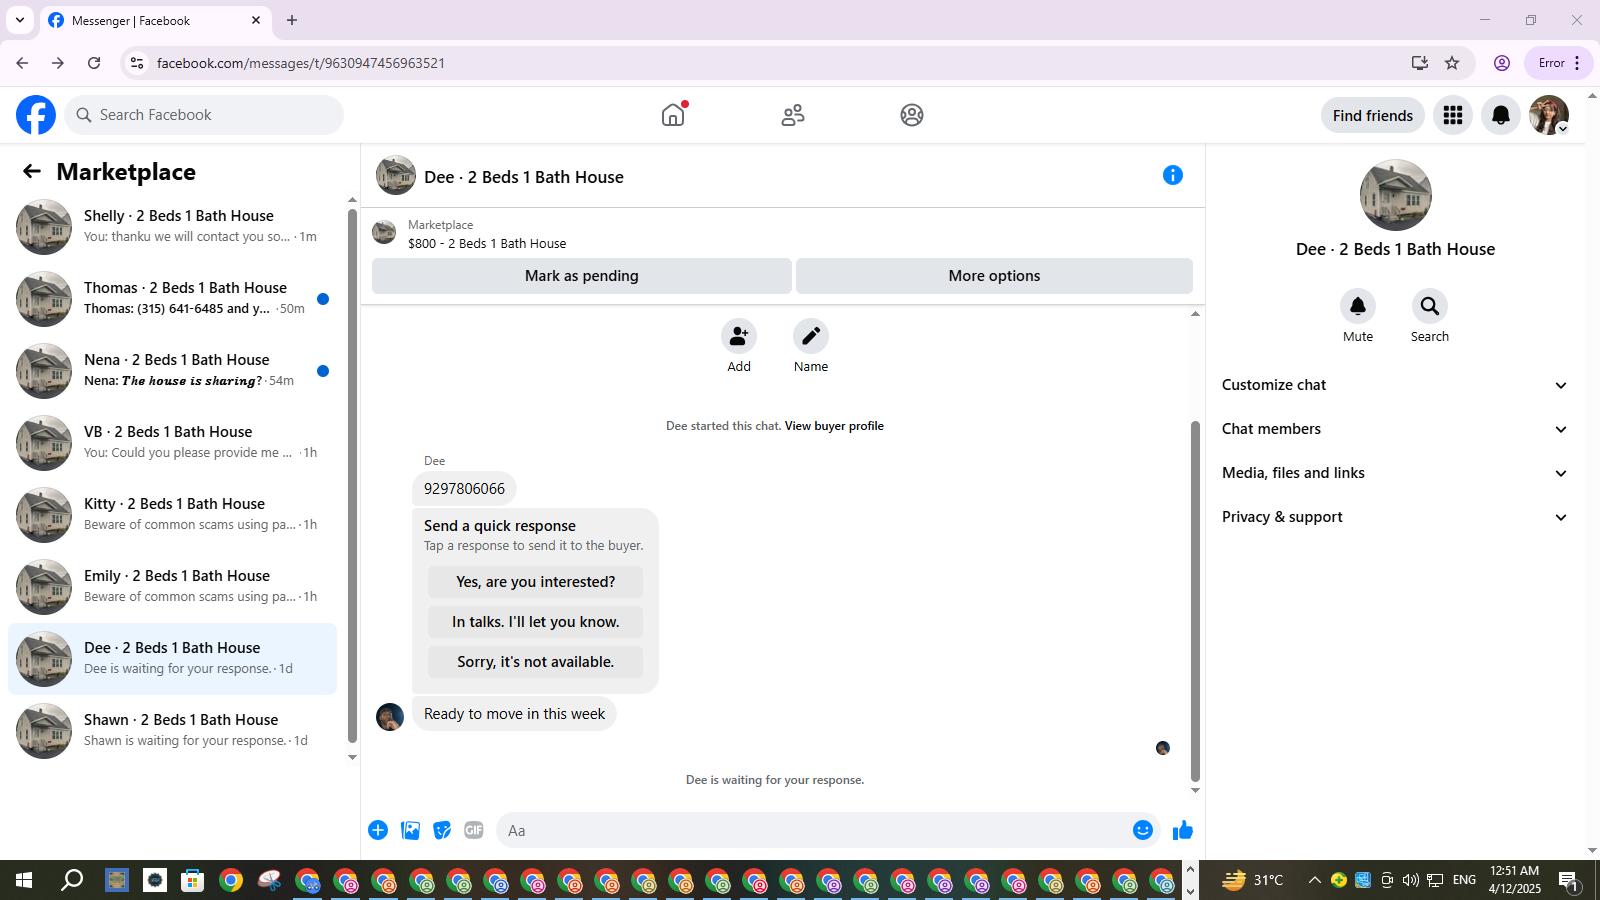Image resolution: width=1600 pixels, height=900 pixels.
Task: Click the conversation list scrollbar
Action: point(352,475)
